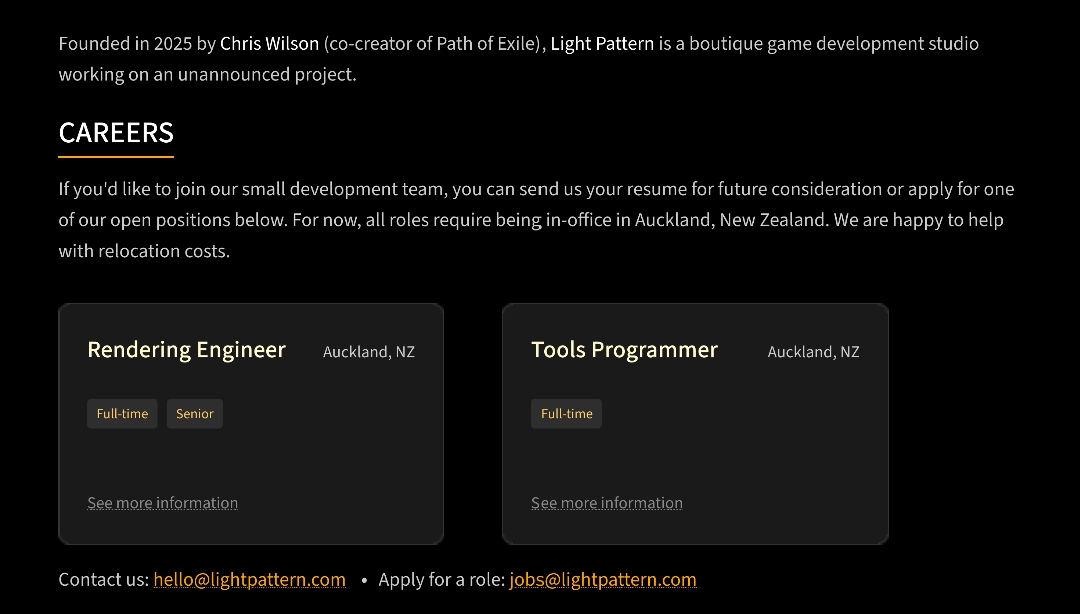Open the jobs@lightpattern.com application email link
This screenshot has width=1080, height=614.
pyautogui.click(x=603, y=580)
